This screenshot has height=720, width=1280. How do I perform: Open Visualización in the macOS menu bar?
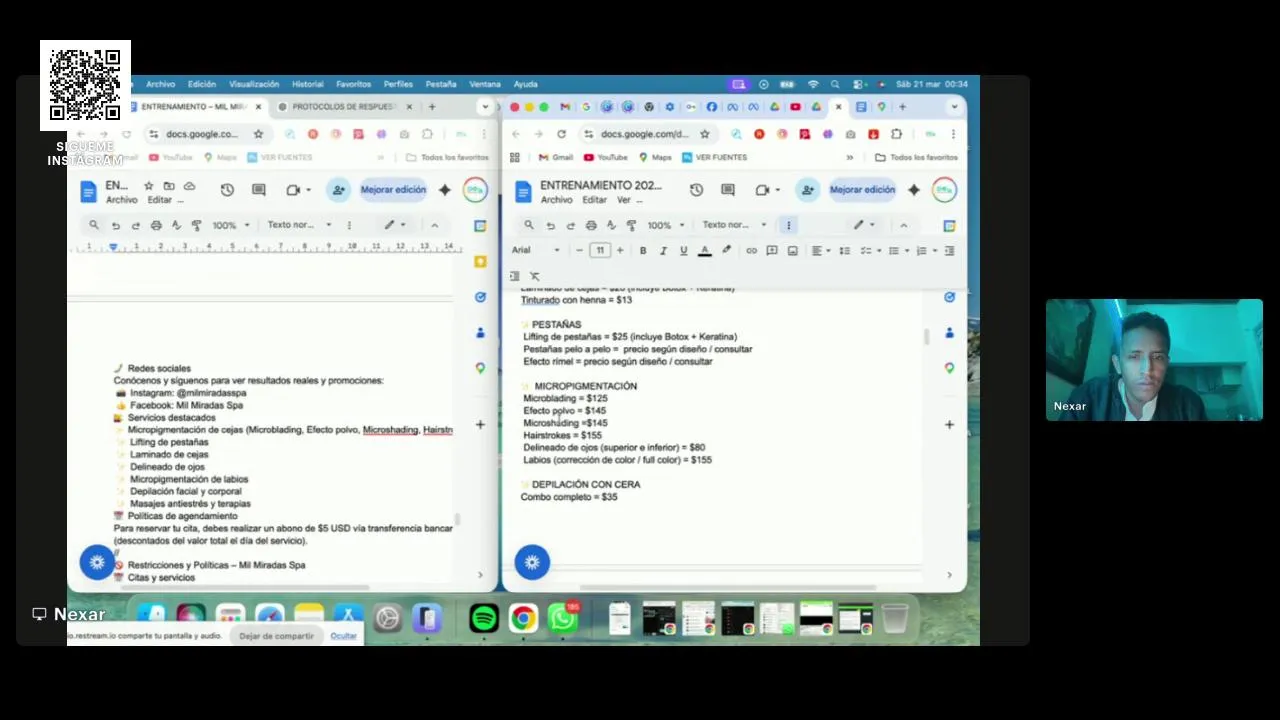(x=254, y=84)
